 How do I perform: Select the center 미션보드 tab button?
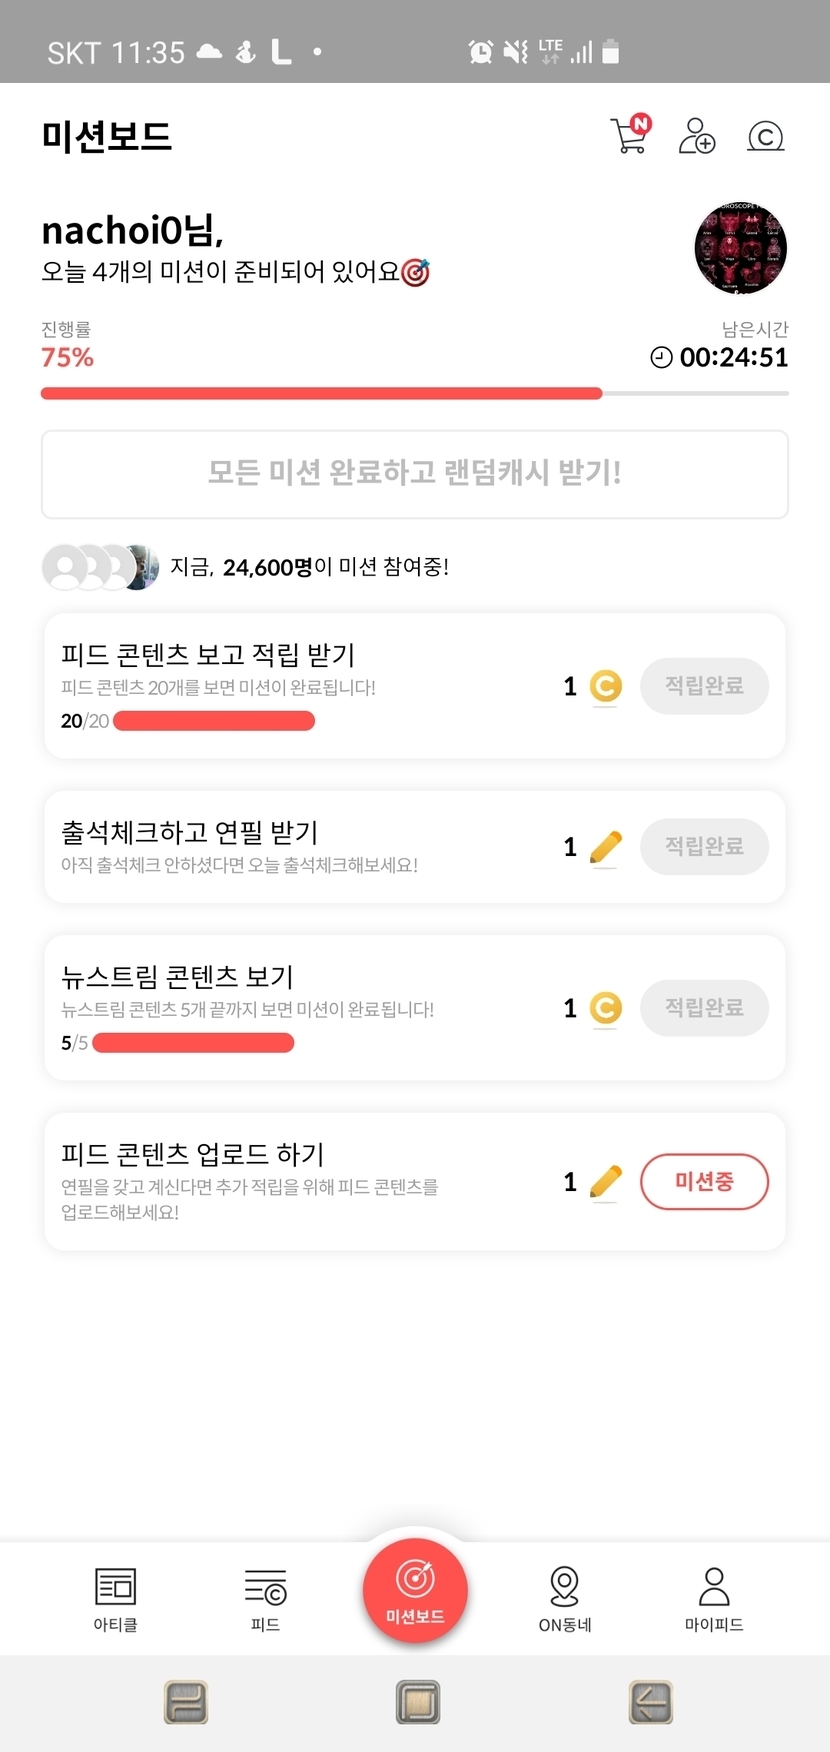pyautogui.click(x=415, y=1590)
